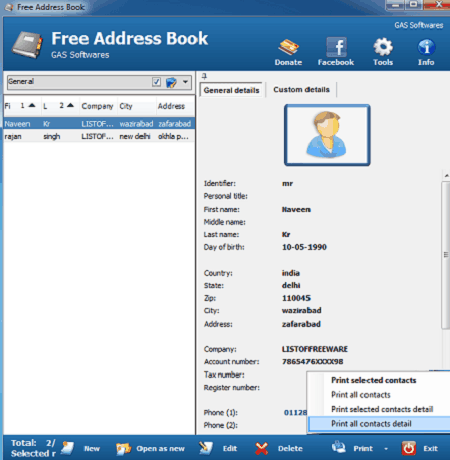This screenshot has height=460, width=450.
Task: Click the Delete button label
Action: coord(290,449)
